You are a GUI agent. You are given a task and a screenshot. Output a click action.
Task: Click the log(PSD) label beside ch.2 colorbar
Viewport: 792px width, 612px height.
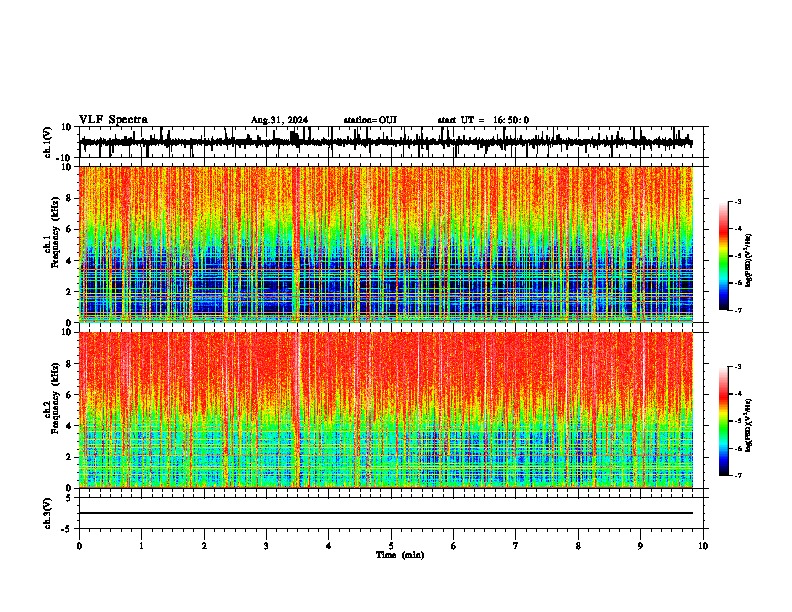coord(749,425)
